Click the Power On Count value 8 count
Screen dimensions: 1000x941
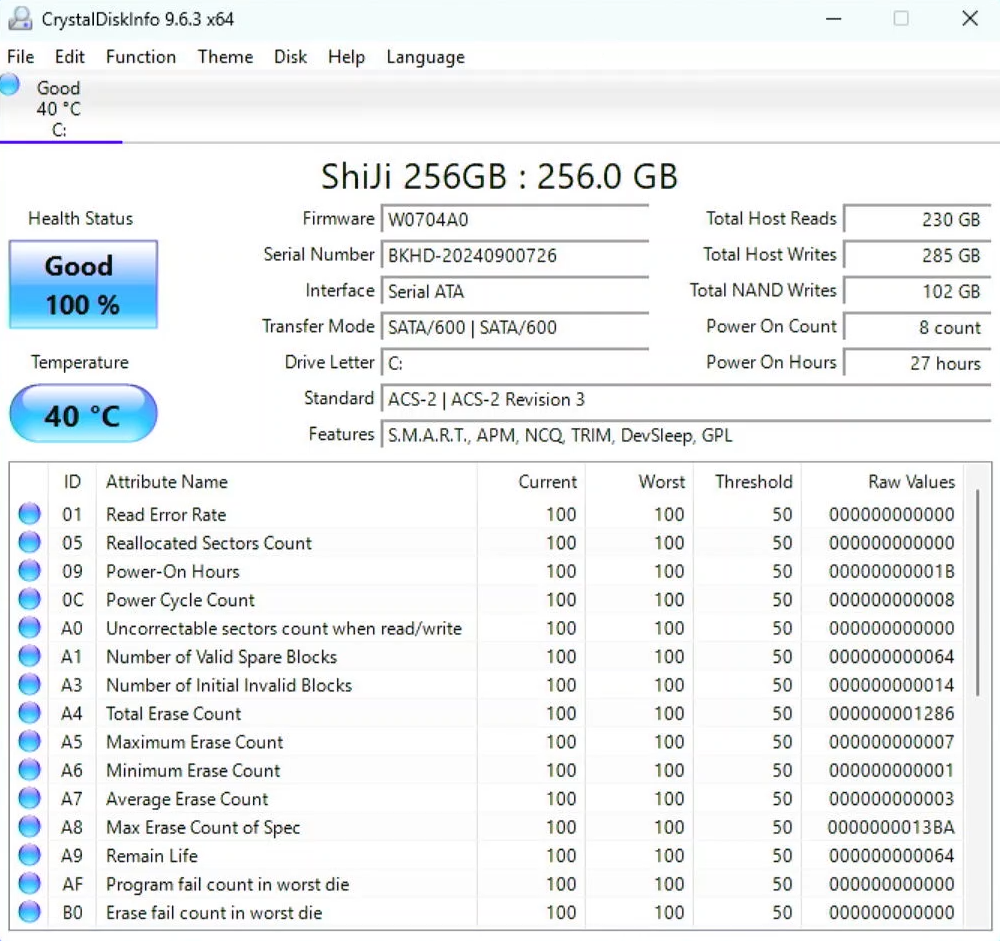click(x=918, y=327)
